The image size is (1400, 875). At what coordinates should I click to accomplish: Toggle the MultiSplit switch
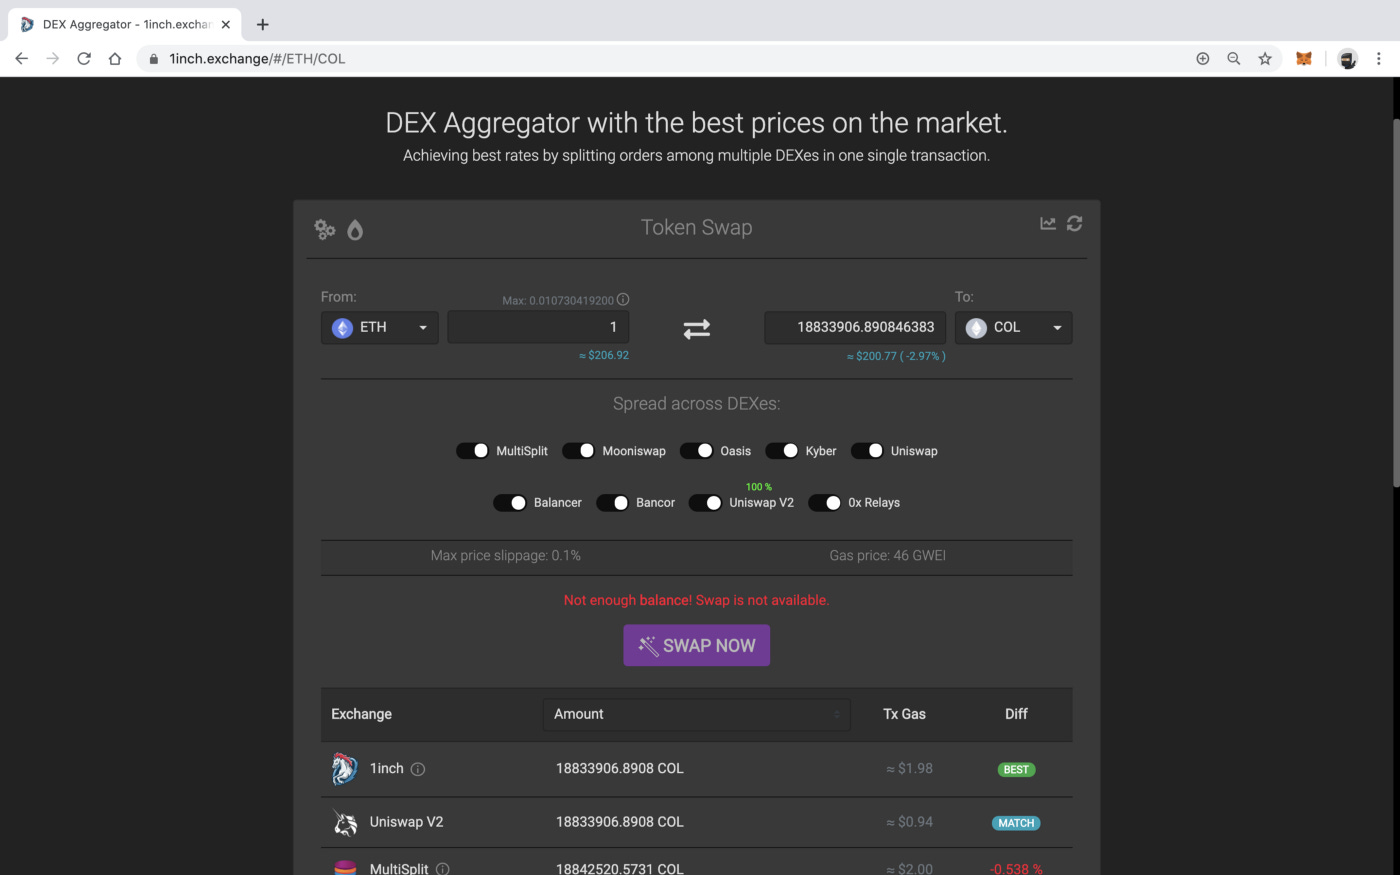point(472,451)
